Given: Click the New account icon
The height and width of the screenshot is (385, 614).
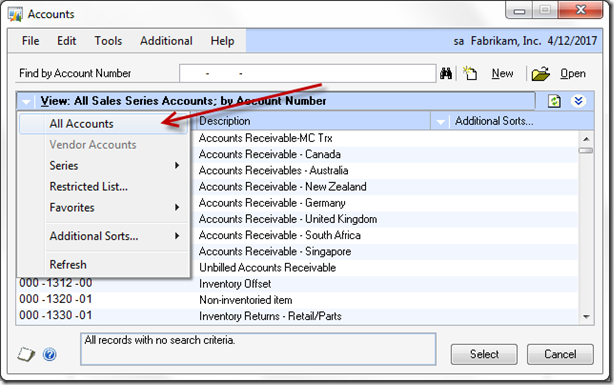Looking at the screenshot, I should tap(470, 73).
